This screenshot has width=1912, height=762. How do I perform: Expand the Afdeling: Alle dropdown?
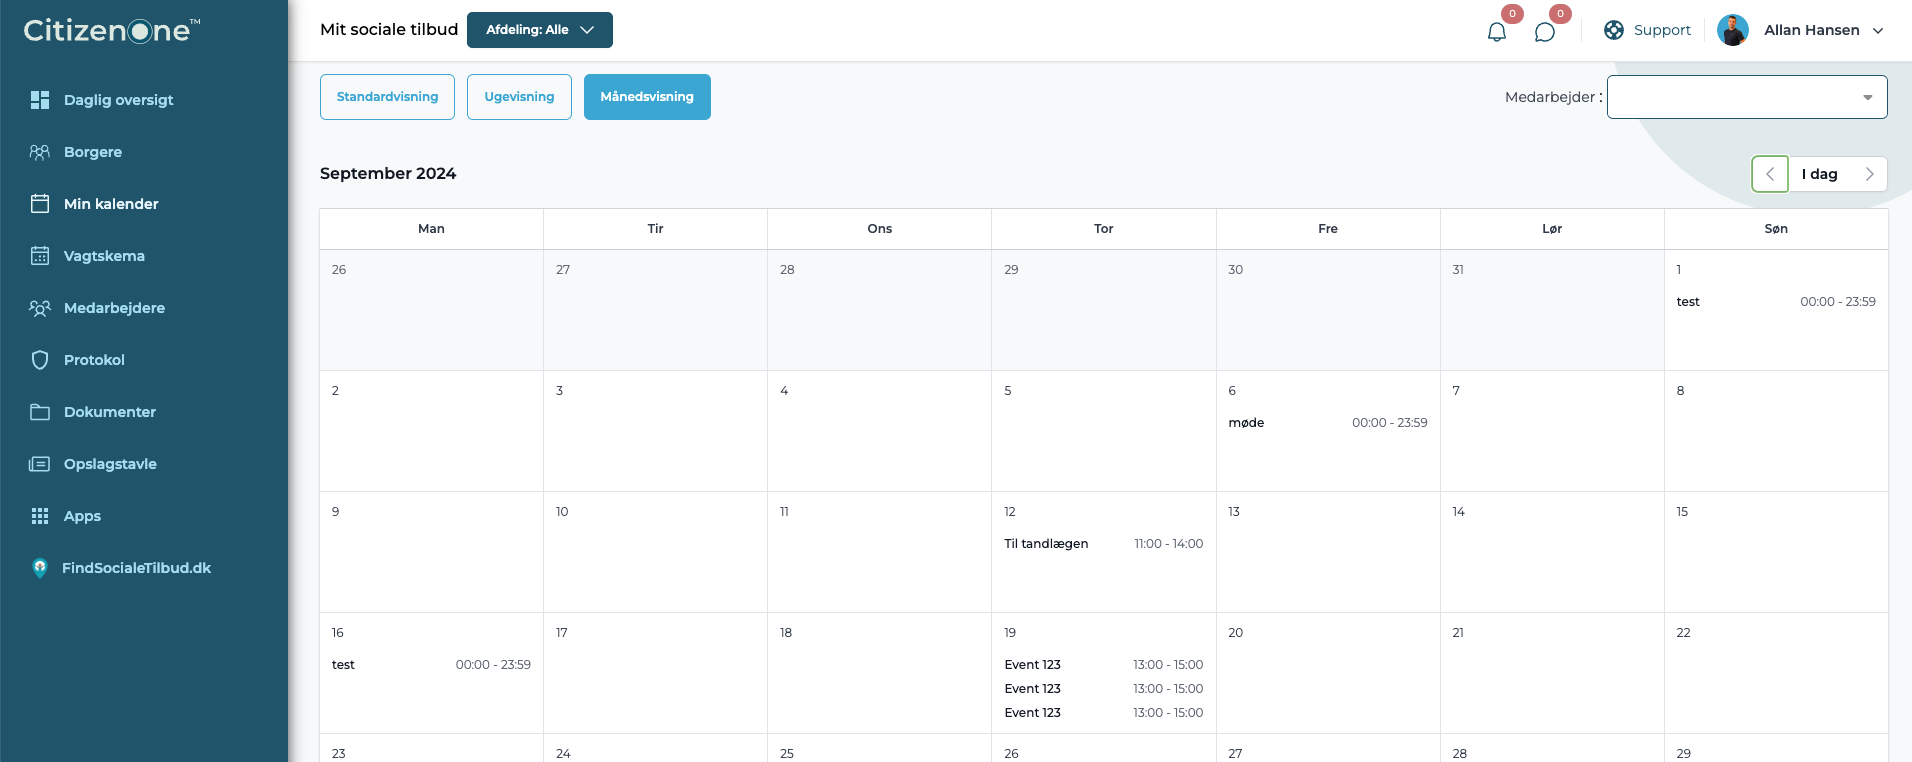[540, 30]
